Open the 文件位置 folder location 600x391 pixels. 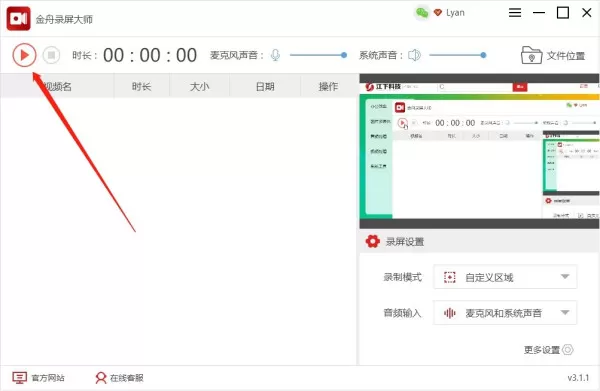pos(553,55)
